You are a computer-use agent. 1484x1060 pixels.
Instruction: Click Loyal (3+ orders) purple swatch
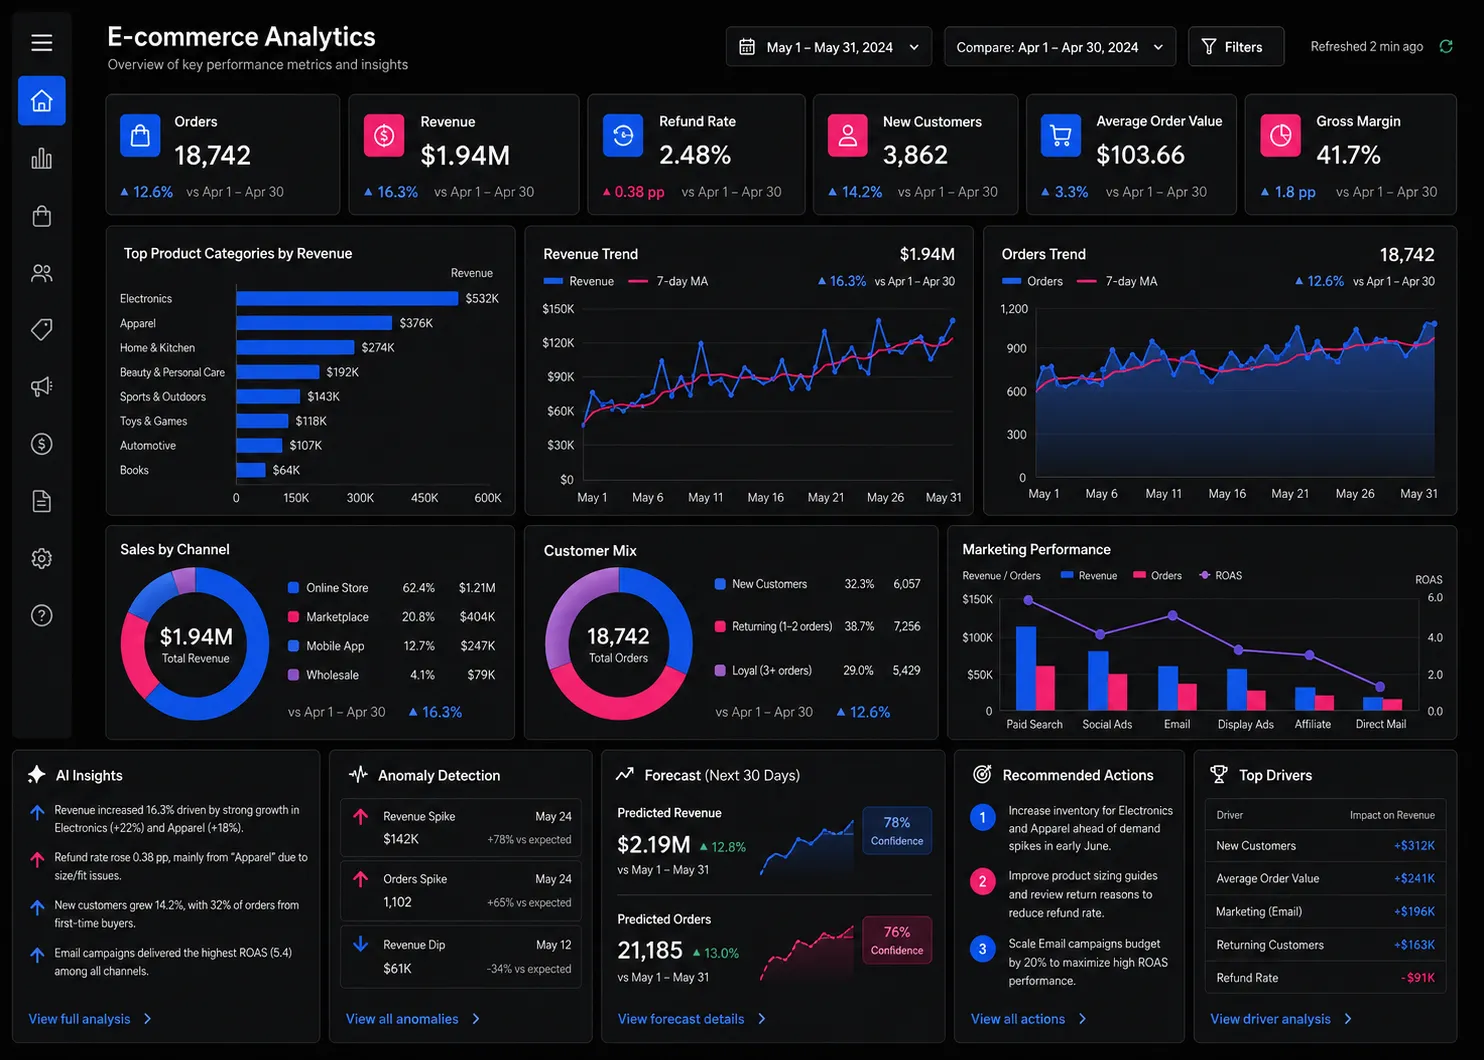tap(720, 670)
